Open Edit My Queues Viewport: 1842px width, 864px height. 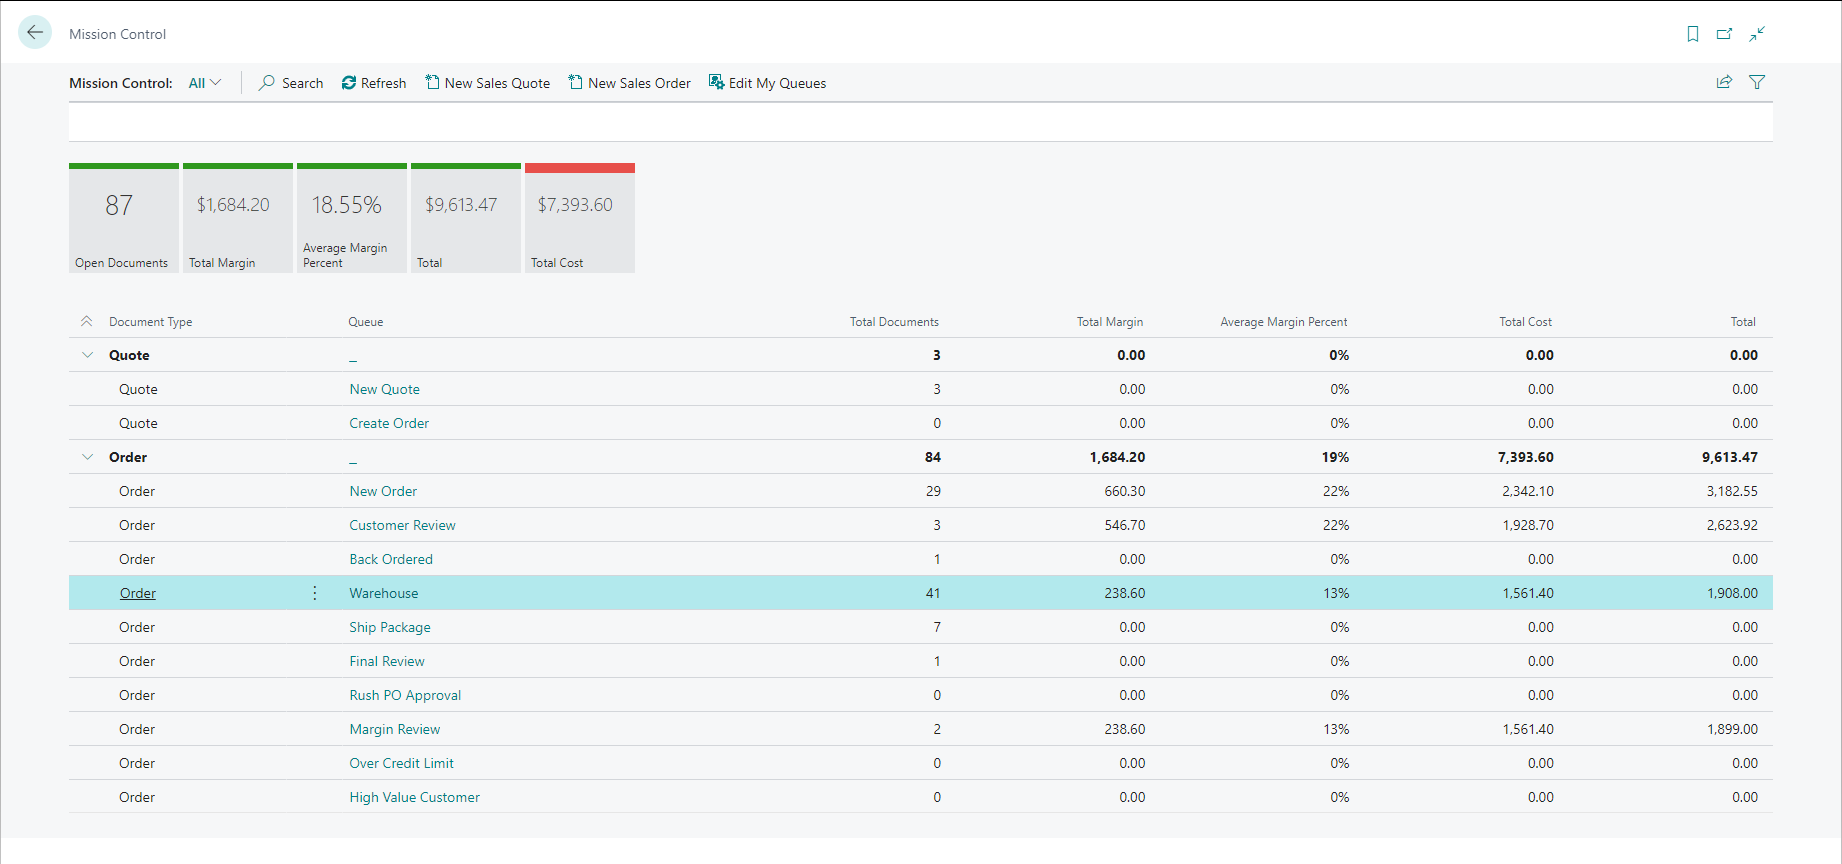tap(767, 83)
